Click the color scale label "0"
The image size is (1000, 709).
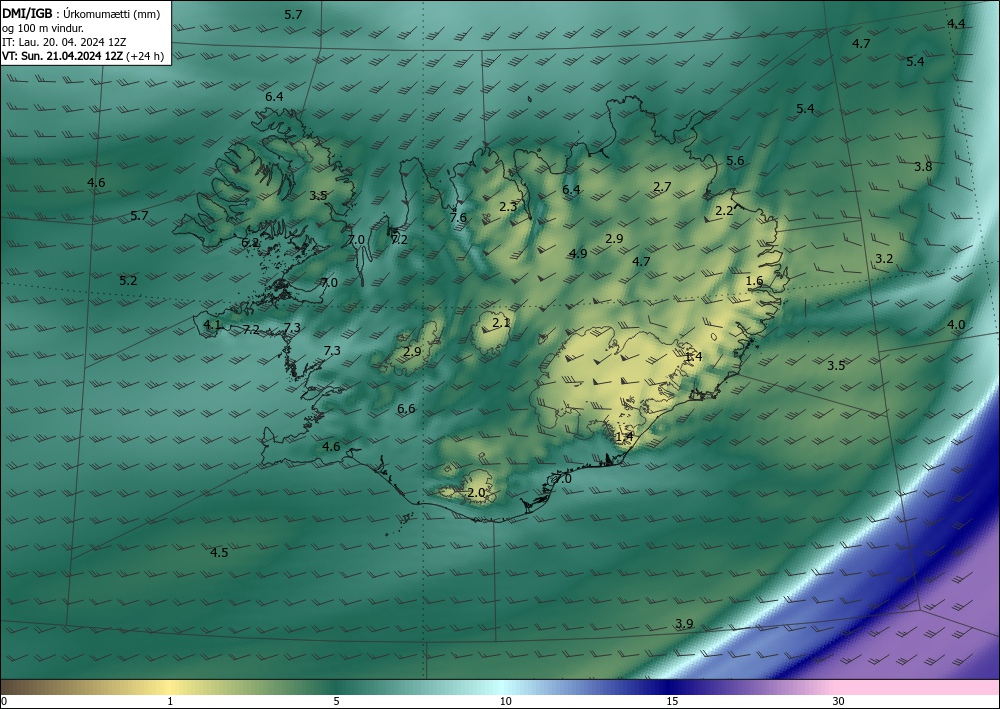point(4,701)
